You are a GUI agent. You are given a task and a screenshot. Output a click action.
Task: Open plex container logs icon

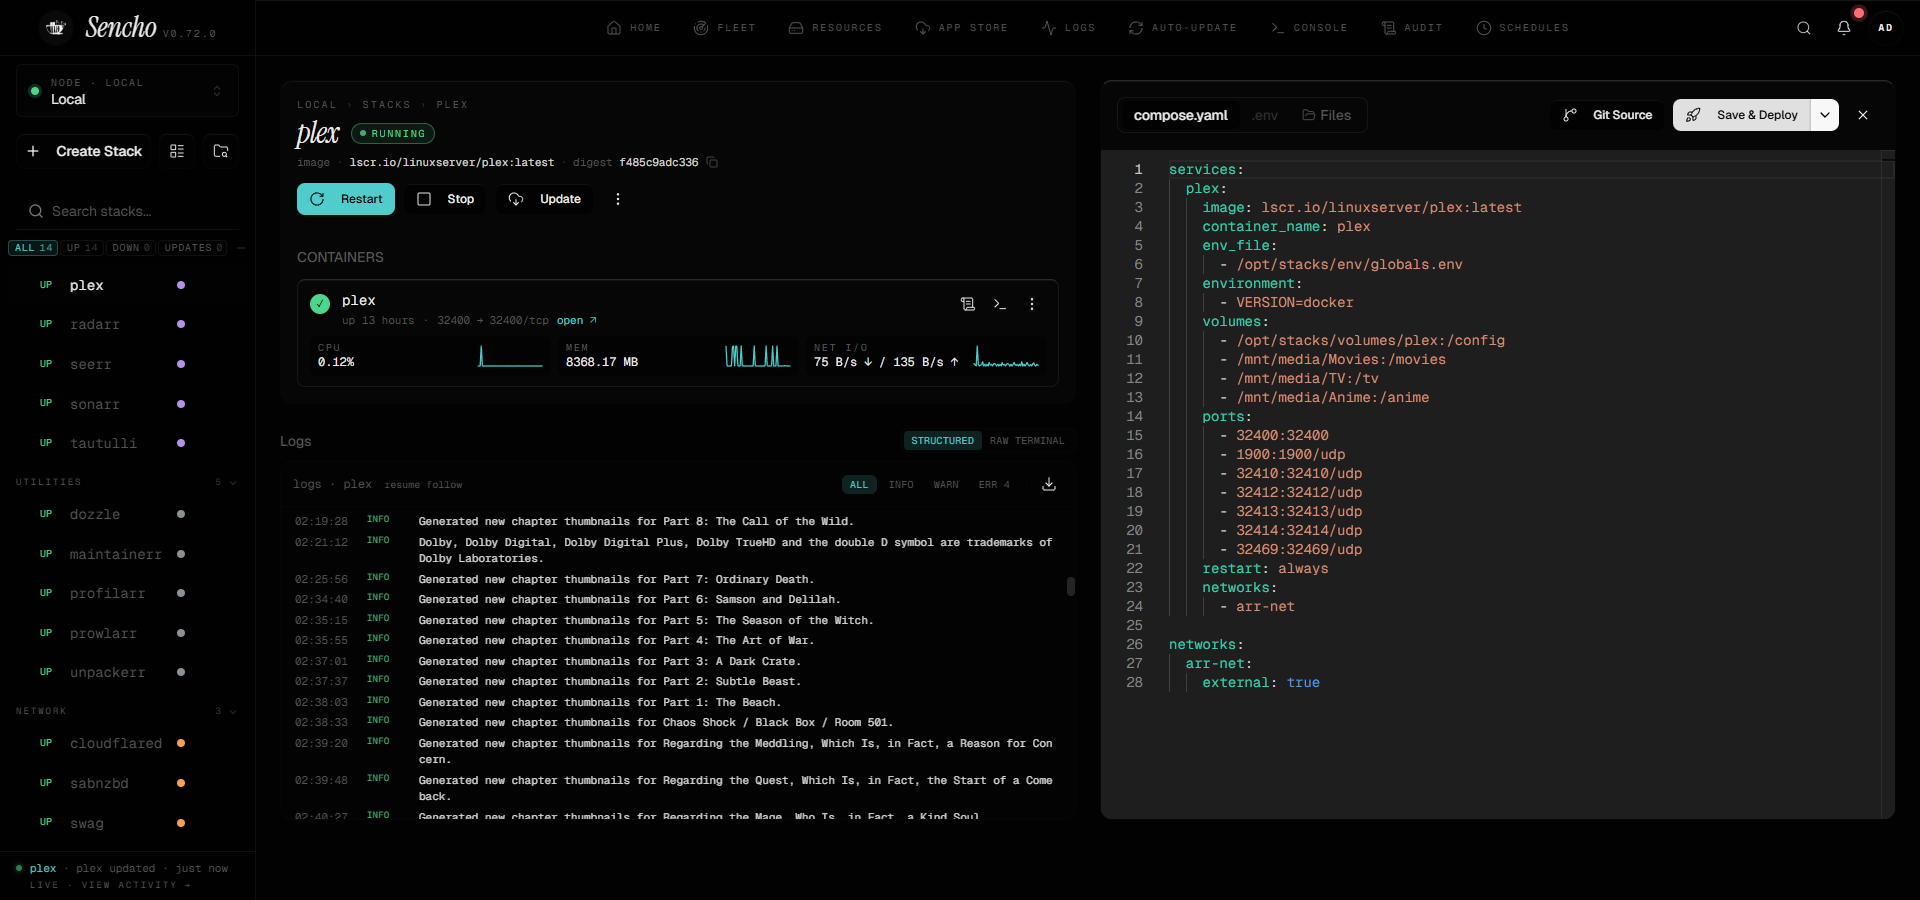968,304
